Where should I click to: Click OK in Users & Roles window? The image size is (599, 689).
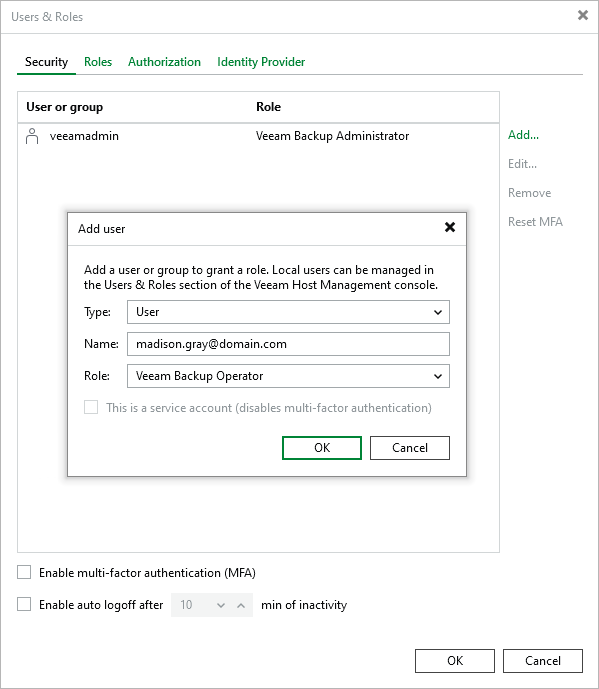[x=455, y=661]
